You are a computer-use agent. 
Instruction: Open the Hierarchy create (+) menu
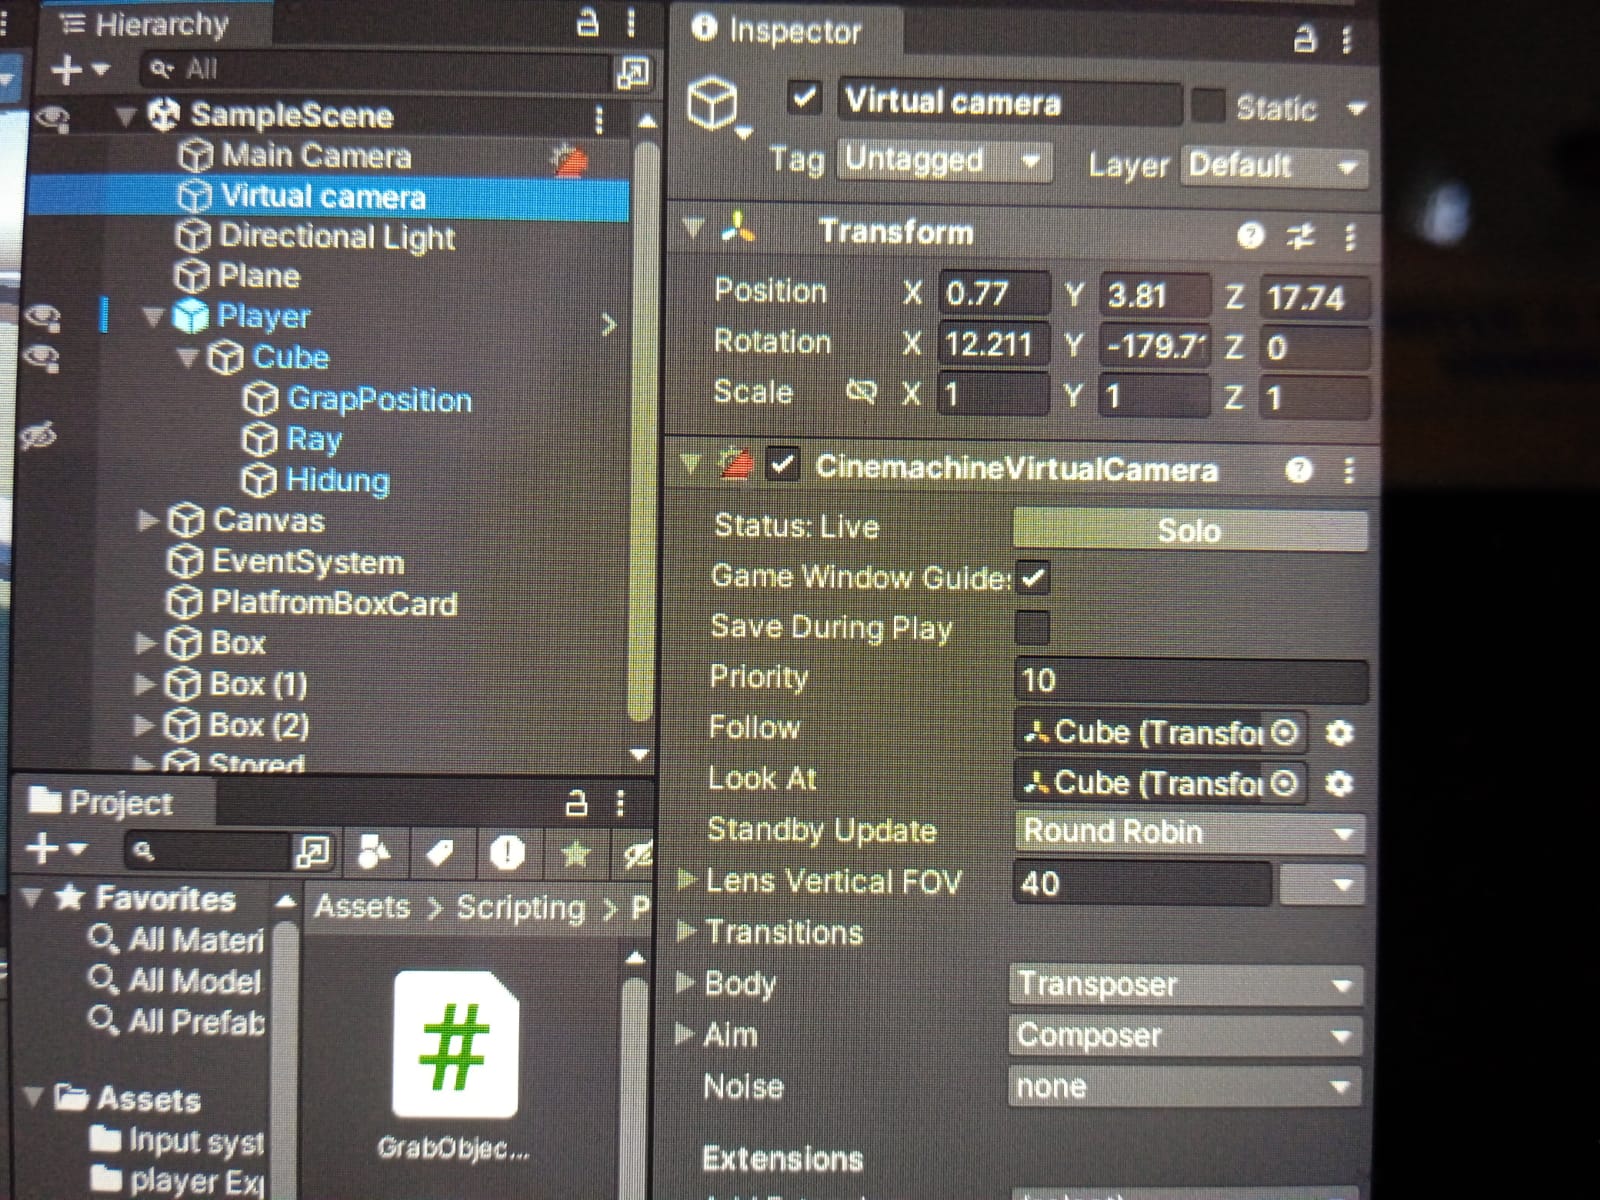(78, 70)
